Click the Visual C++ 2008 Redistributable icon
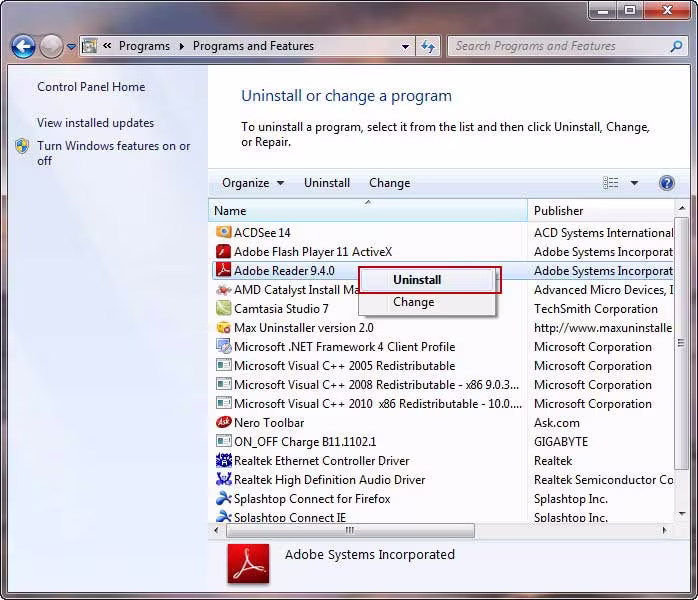The width and height of the screenshot is (698, 600). [x=223, y=385]
